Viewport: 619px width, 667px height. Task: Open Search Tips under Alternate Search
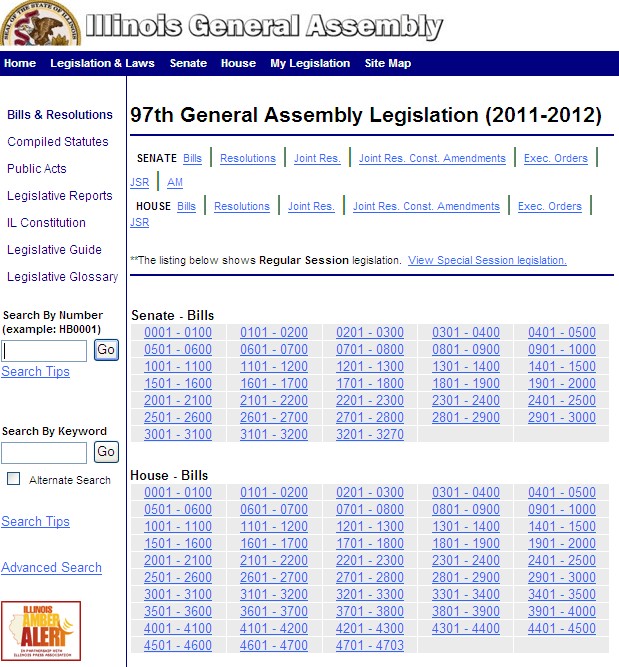pyautogui.click(x=35, y=522)
